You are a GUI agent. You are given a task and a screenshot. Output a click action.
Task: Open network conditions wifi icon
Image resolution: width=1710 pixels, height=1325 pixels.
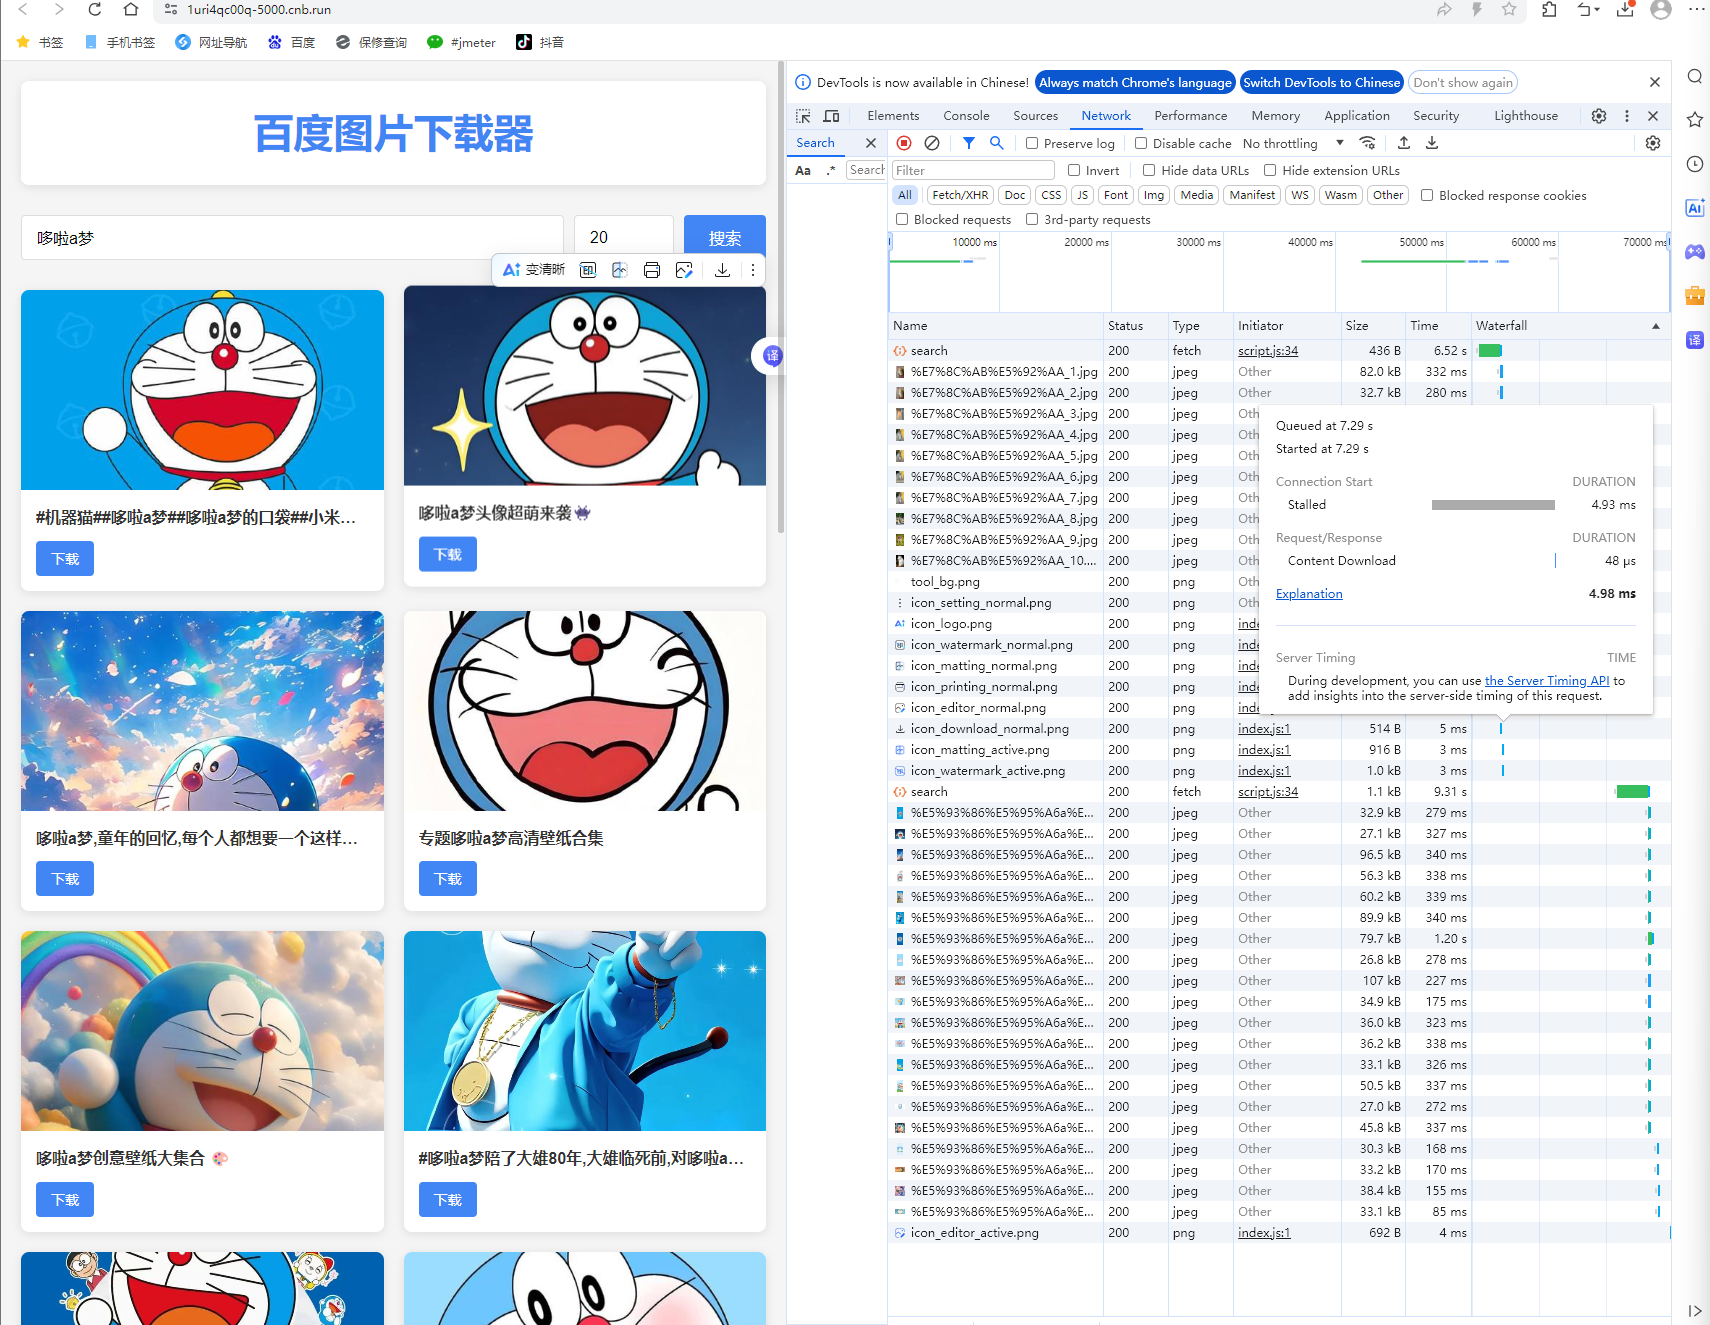[1368, 143]
